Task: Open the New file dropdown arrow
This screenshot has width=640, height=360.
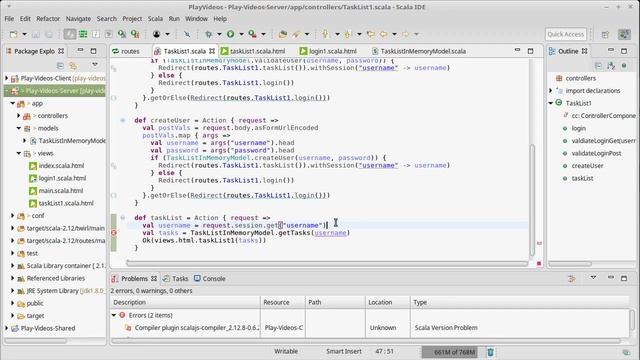Action: (24, 34)
